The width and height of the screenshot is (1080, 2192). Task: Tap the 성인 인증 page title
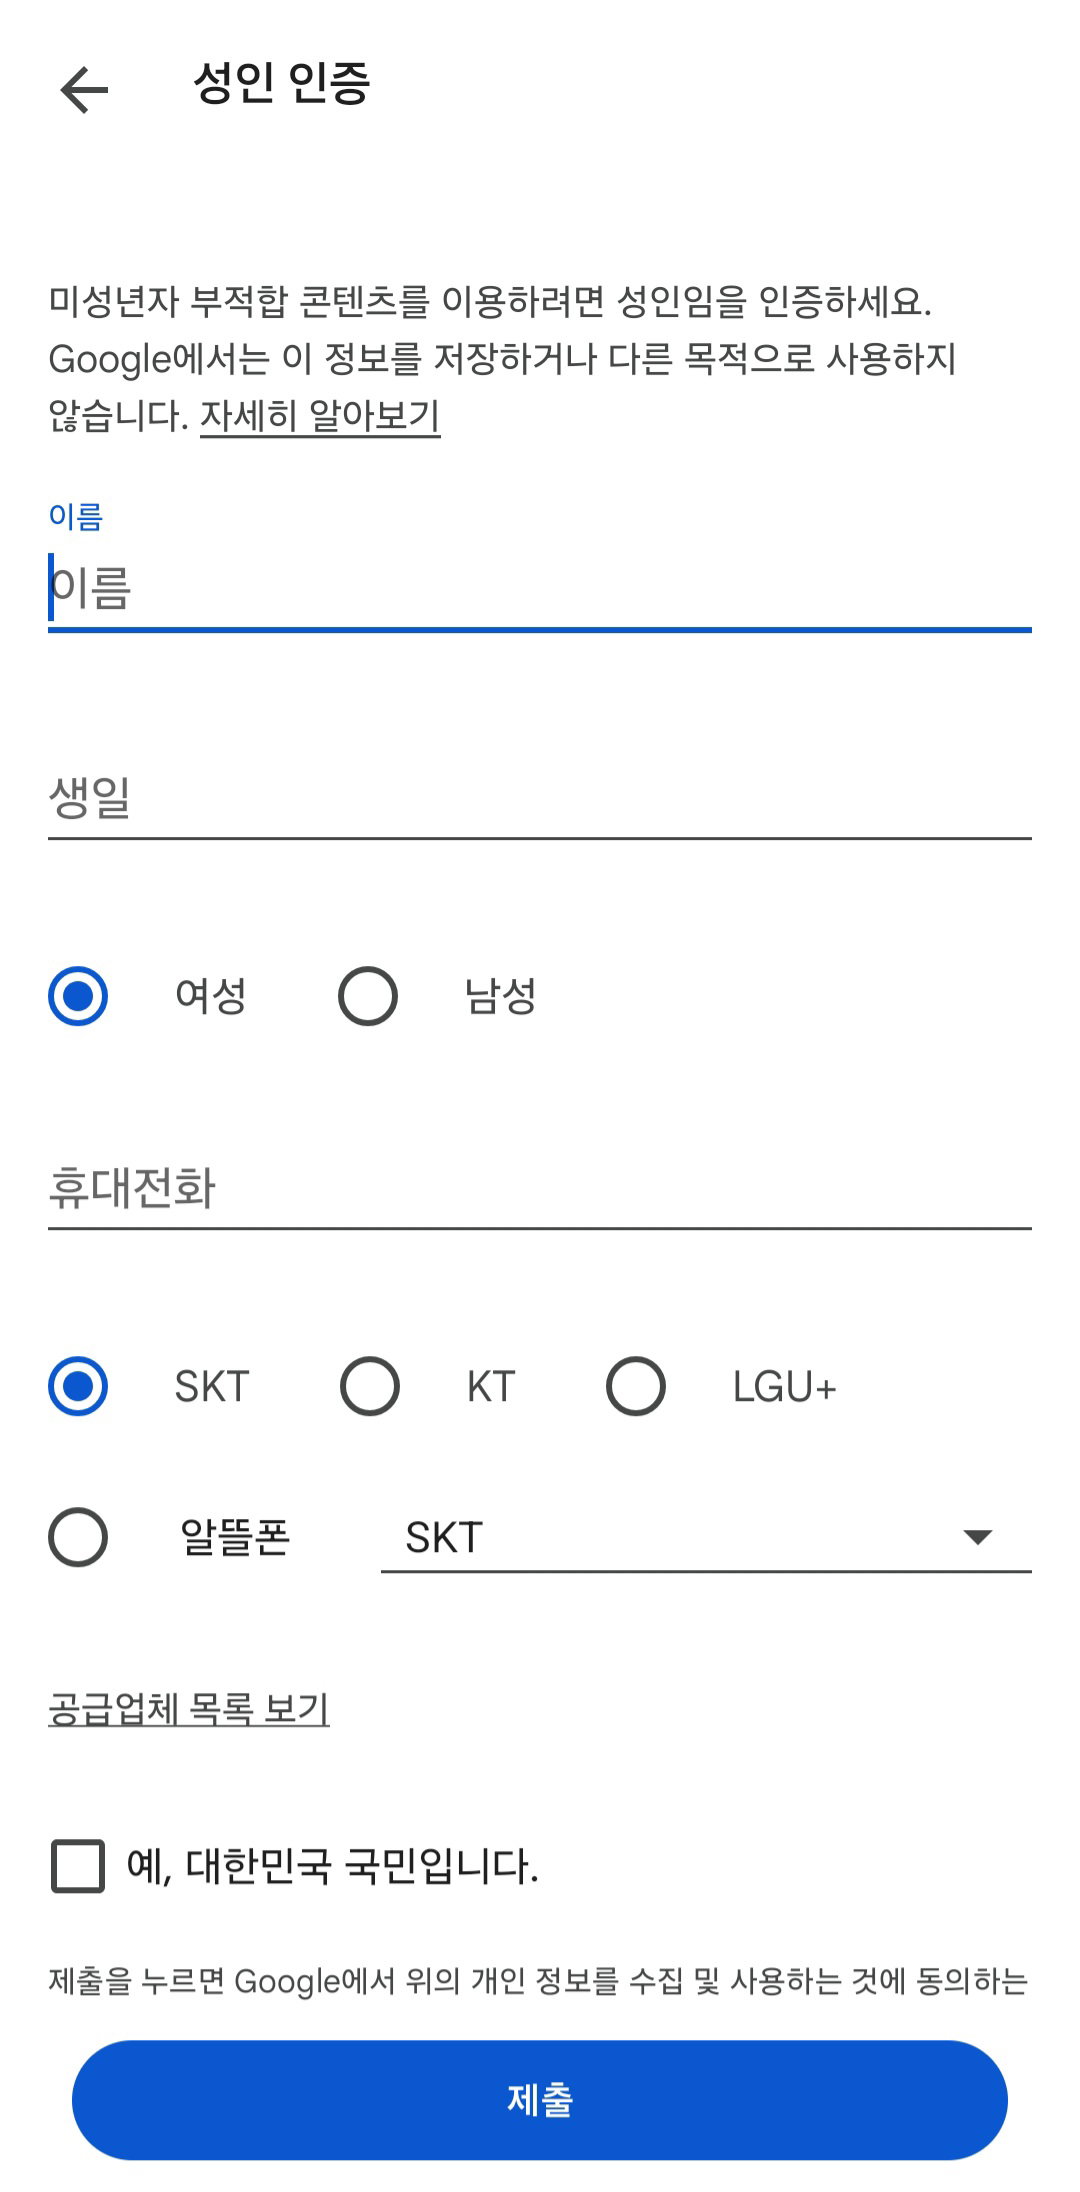(282, 82)
